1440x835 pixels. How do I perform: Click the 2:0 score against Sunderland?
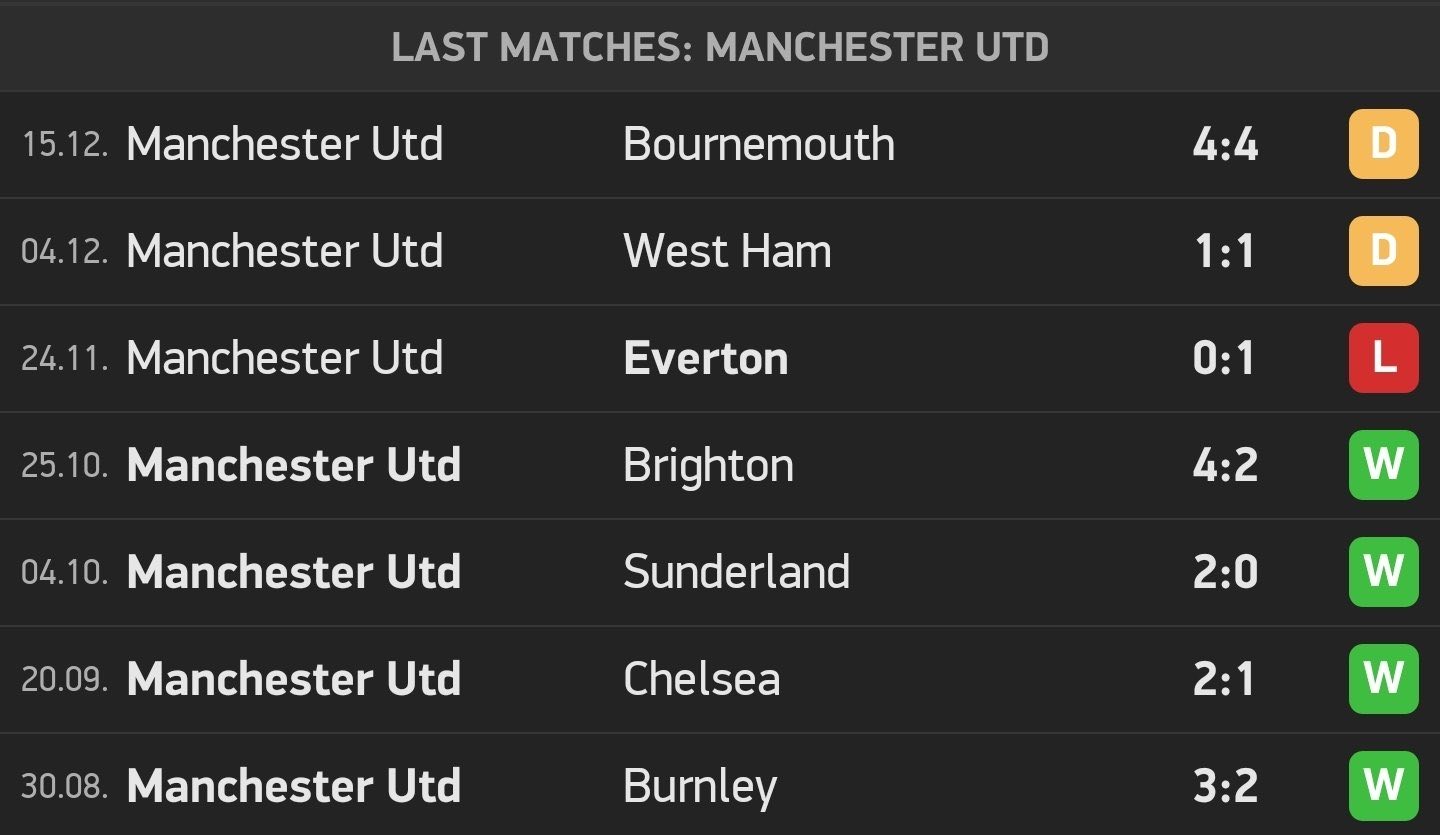pos(1225,572)
